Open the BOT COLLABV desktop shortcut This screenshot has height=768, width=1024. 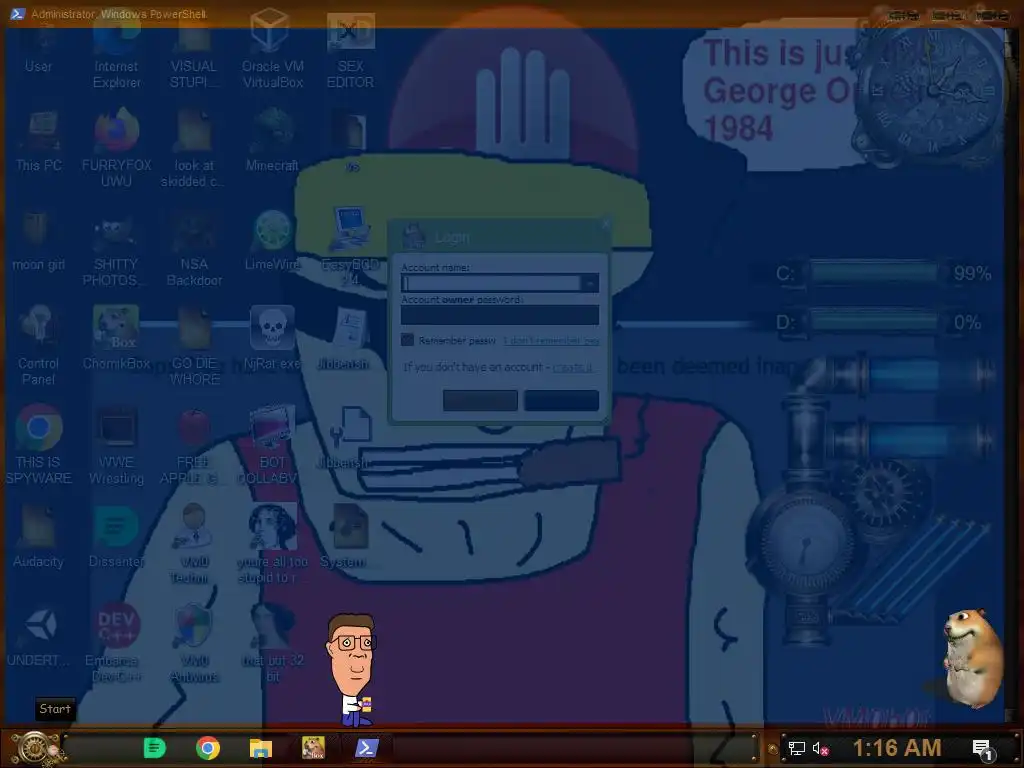click(x=272, y=445)
